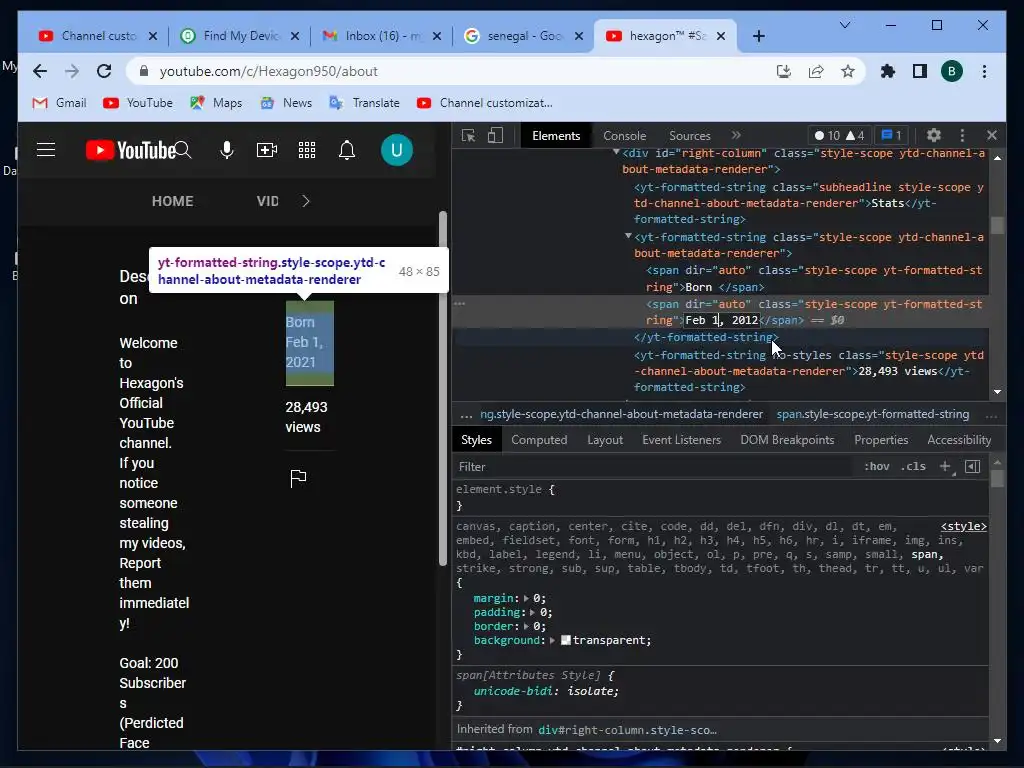Open the Maps bookmark
Screen dimensions: 1024x768
[x=216, y=103]
